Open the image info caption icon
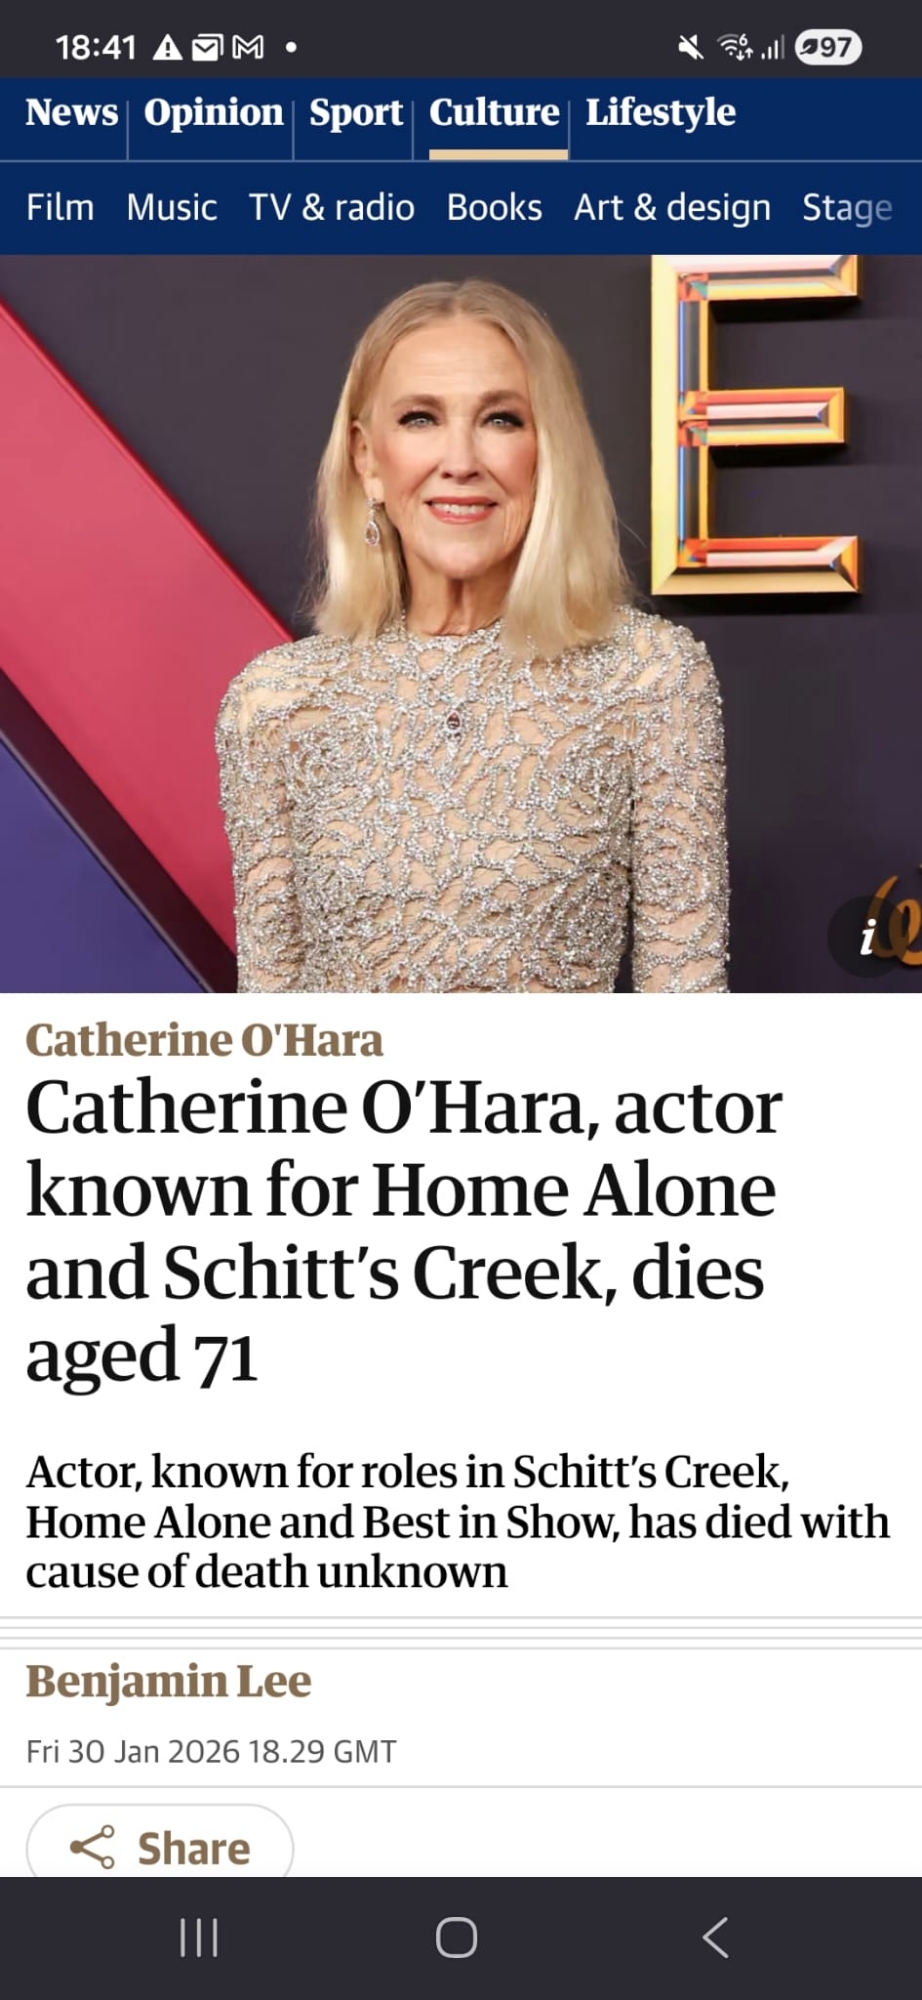This screenshot has width=922, height=2000. coord(868,937)
